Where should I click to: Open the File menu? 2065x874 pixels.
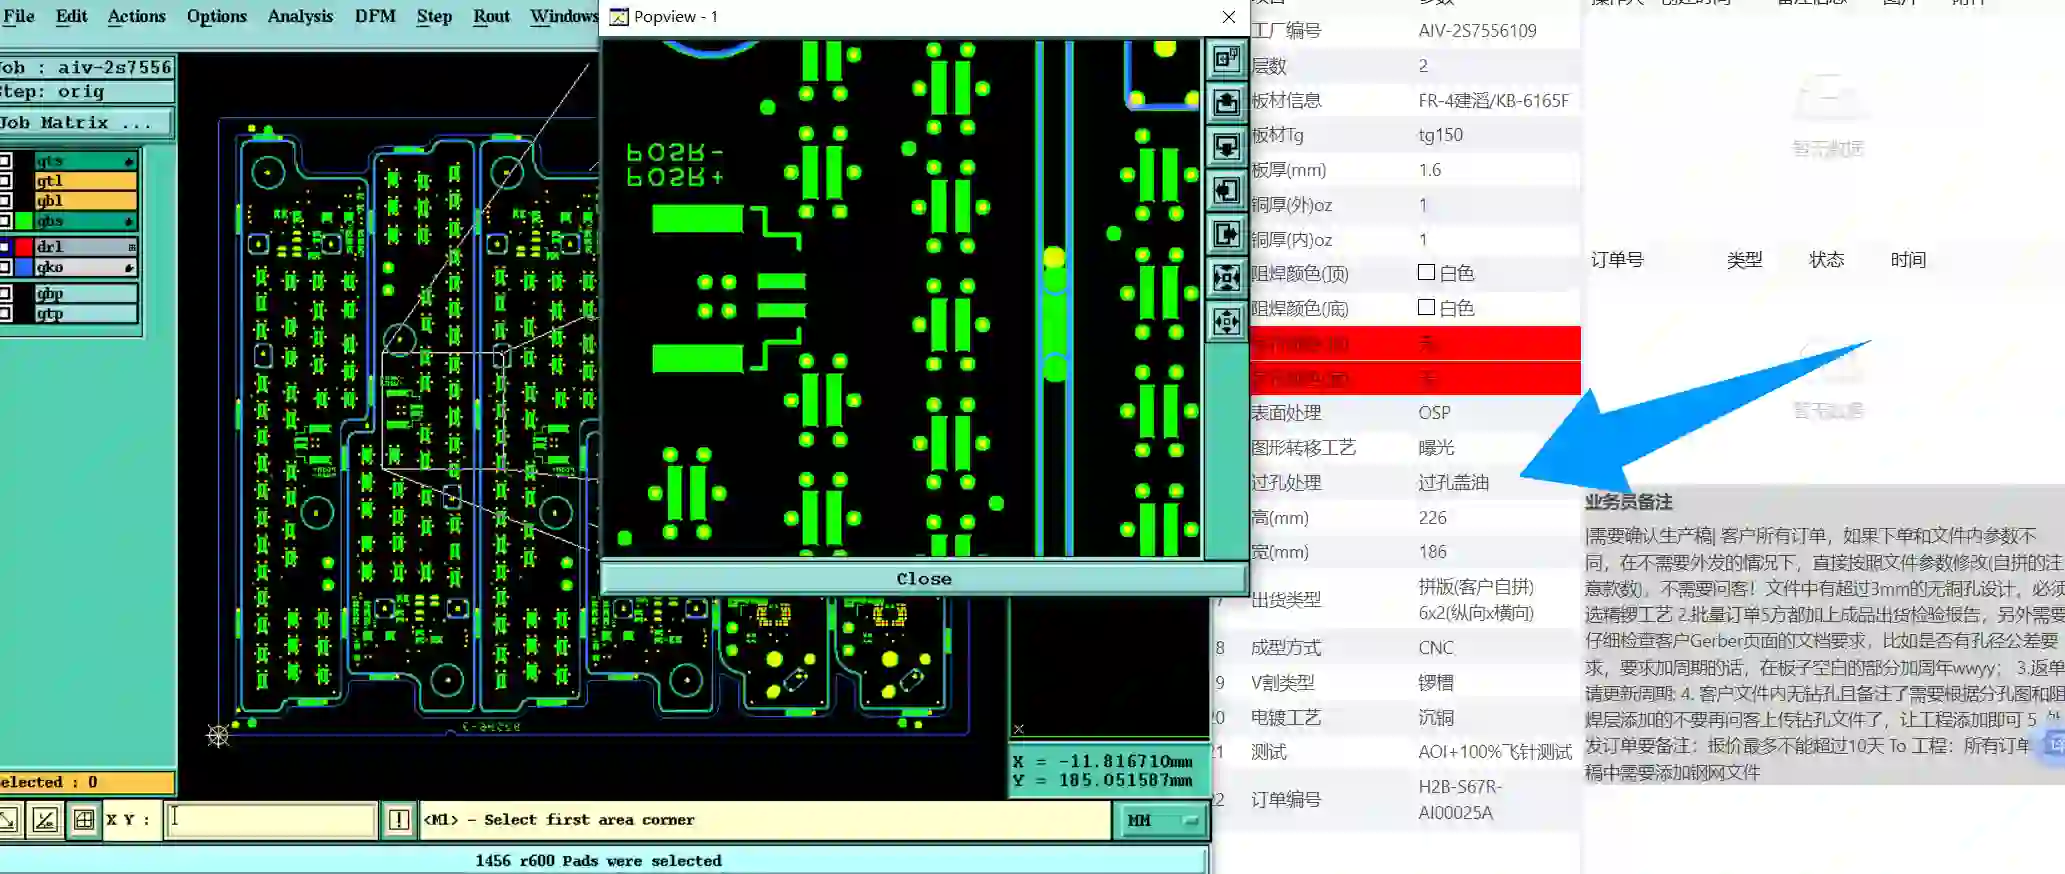tap(19, 16)
